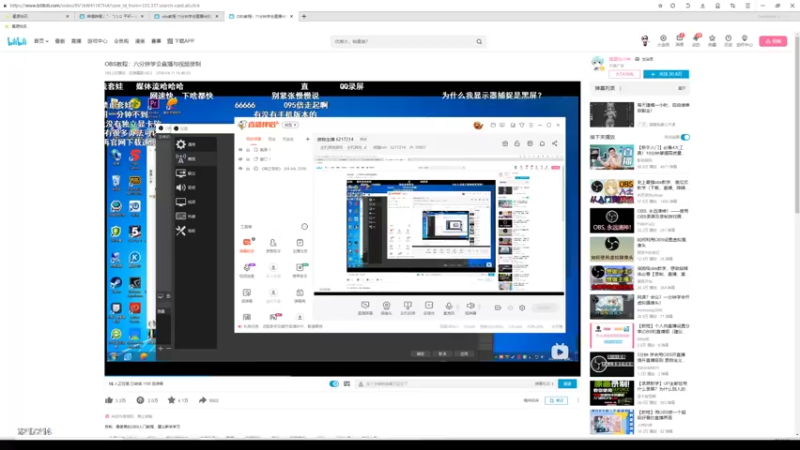
Task: Open the 创作中心 lightbulb icon
Action: (744, 41)
